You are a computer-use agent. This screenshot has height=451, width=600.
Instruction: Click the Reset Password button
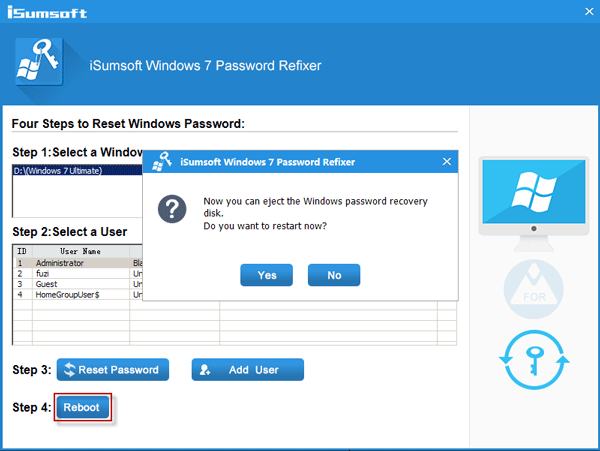112,370
